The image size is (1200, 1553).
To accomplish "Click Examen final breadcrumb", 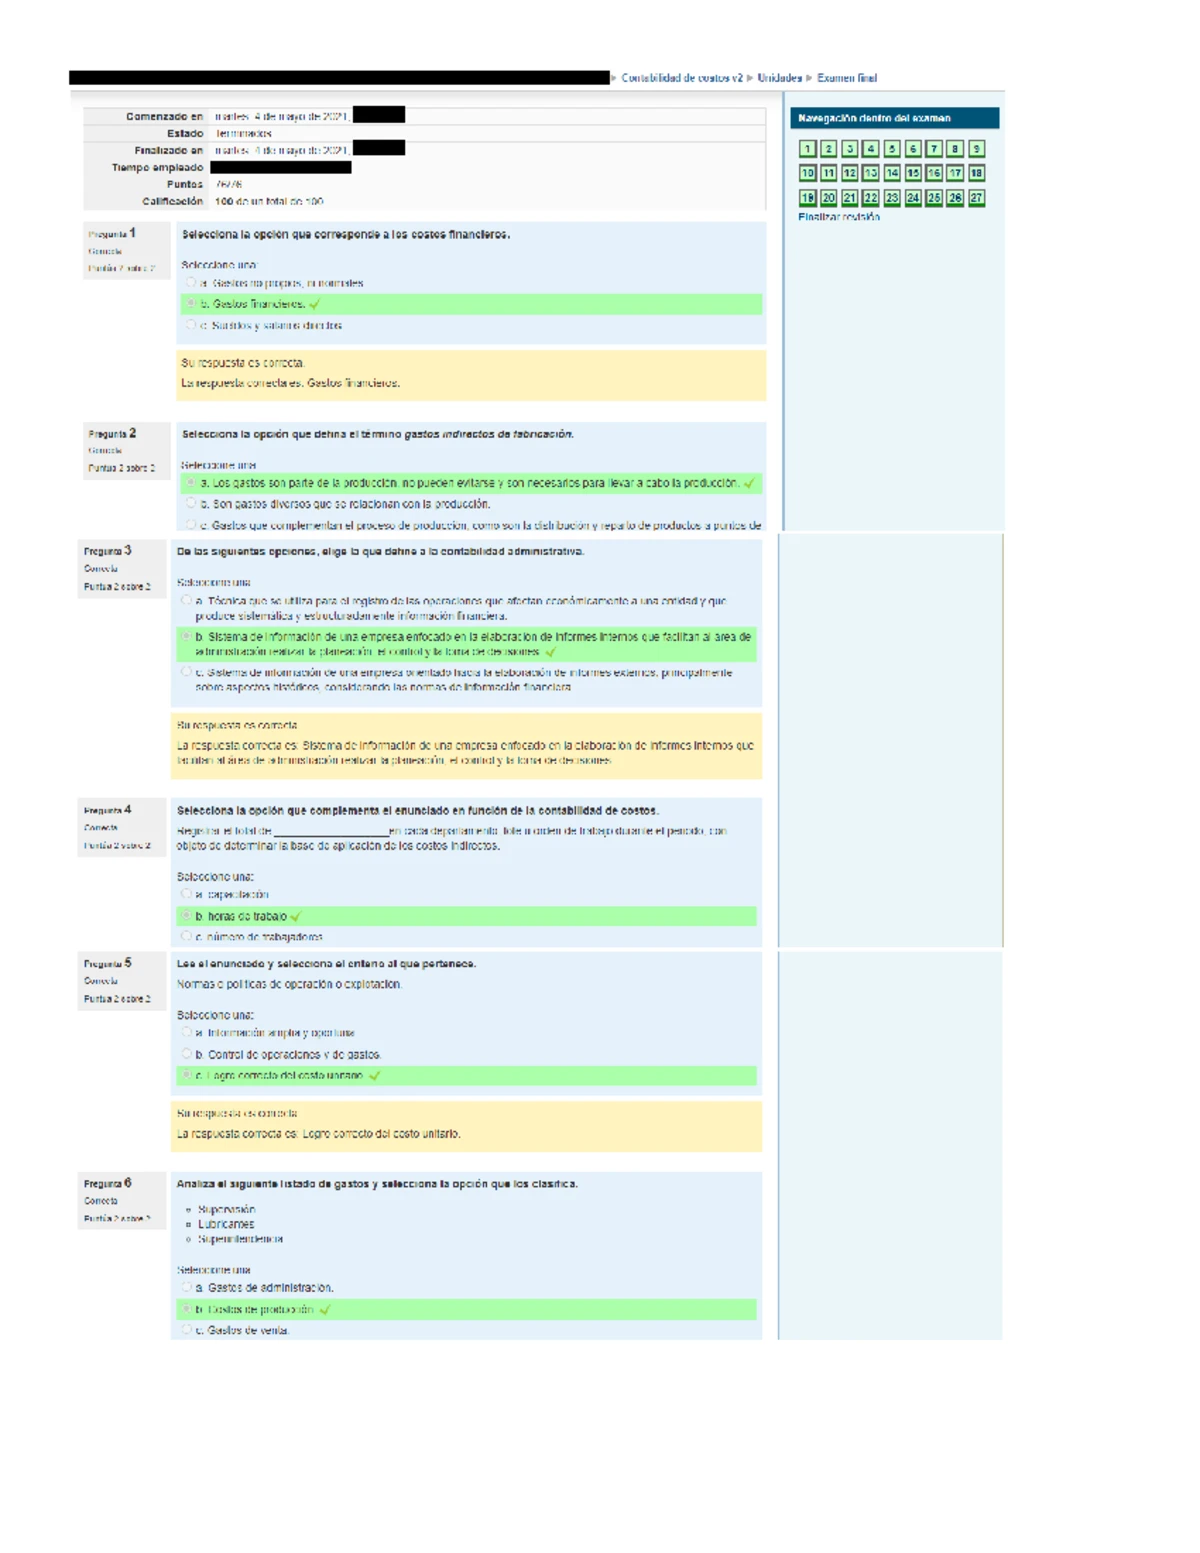I will click(x=846, y=78).
